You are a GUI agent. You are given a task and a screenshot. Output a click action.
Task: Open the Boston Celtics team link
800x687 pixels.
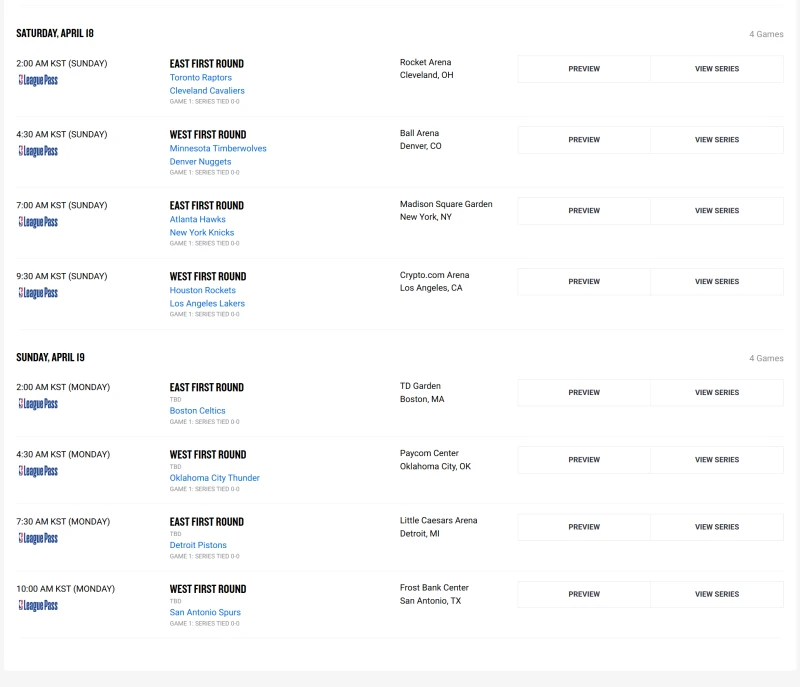coord(197,411)
